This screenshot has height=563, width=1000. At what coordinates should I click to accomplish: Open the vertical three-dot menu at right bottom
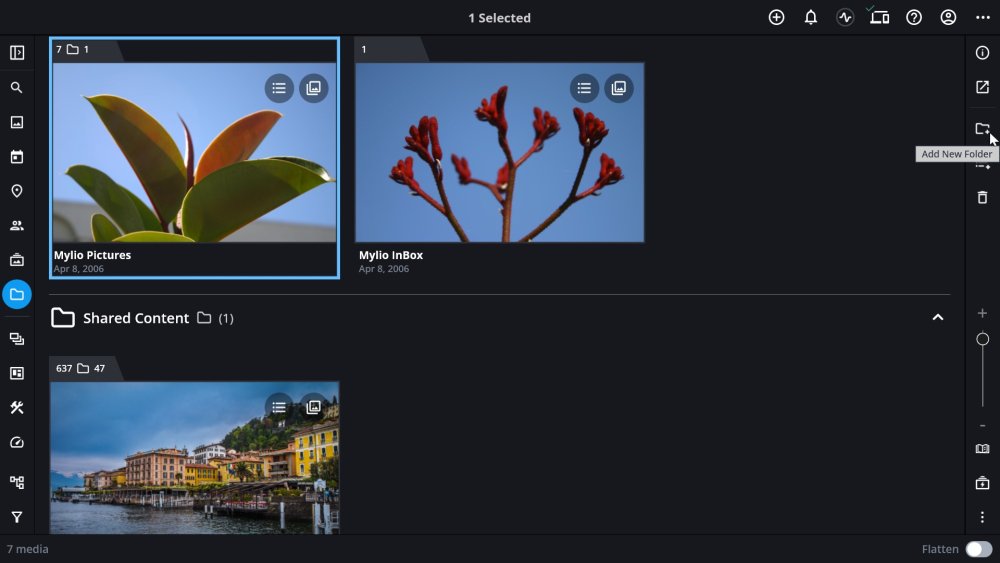tap(982, 516)
